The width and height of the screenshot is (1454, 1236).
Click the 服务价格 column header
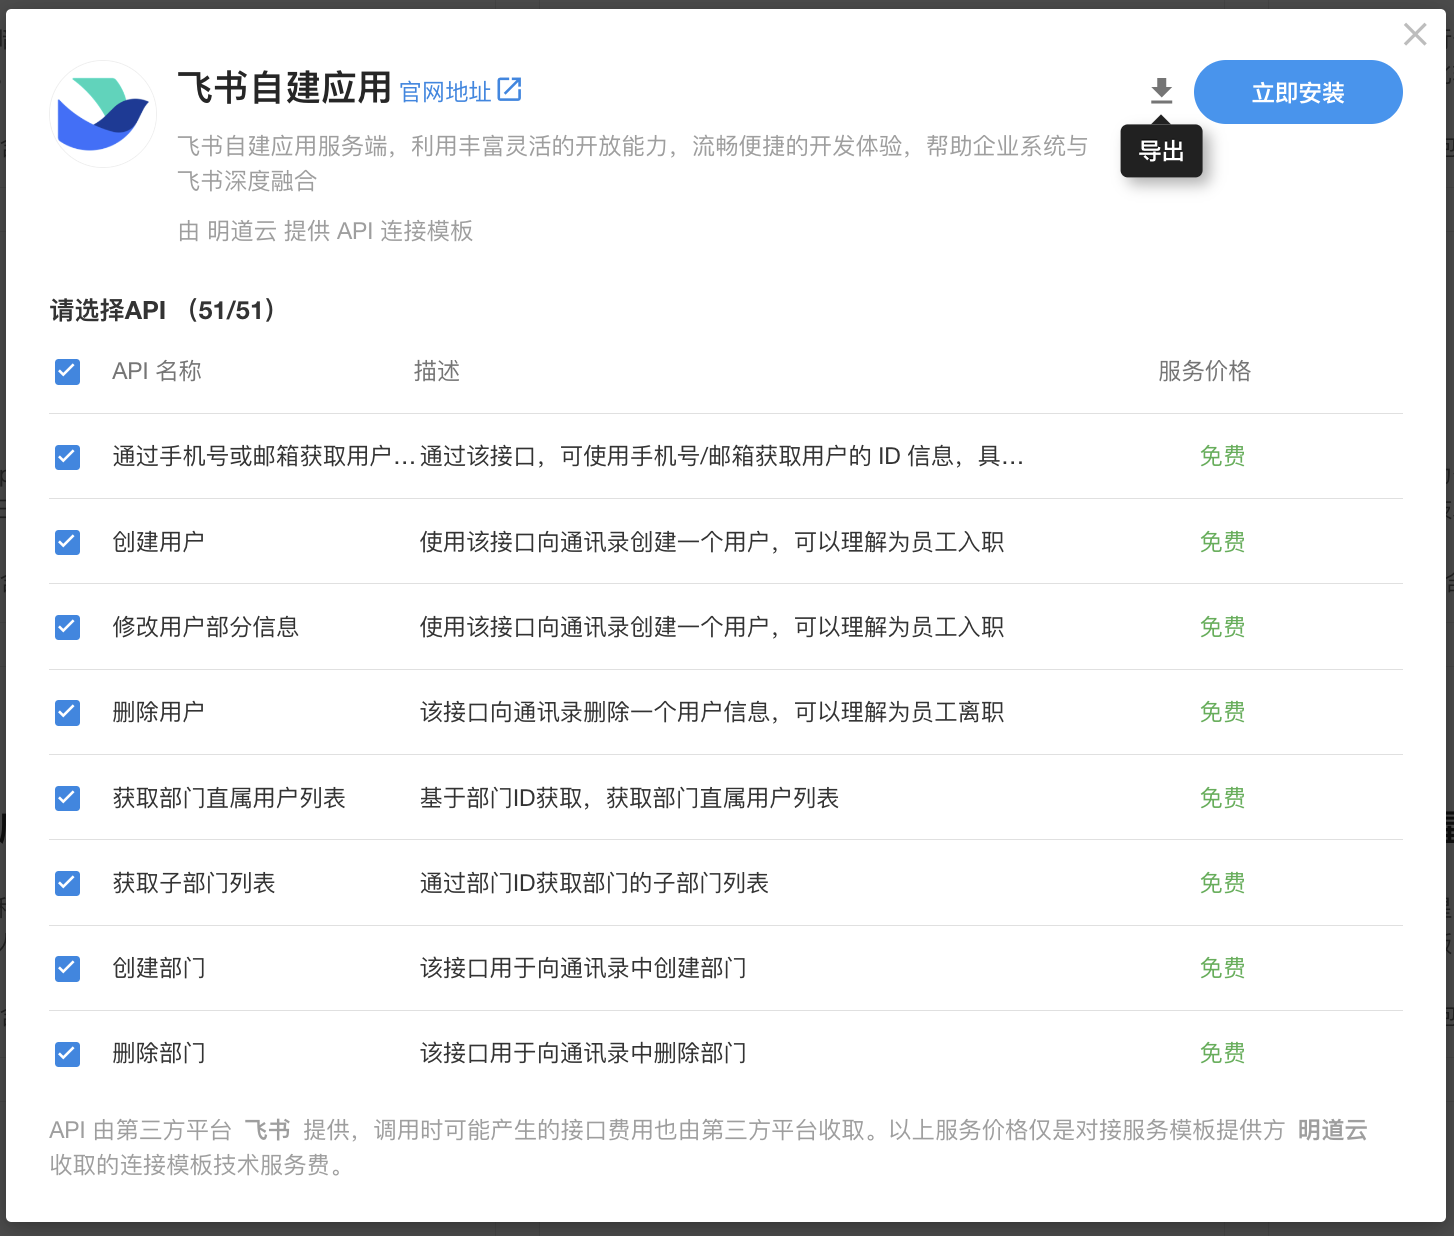1204,371
